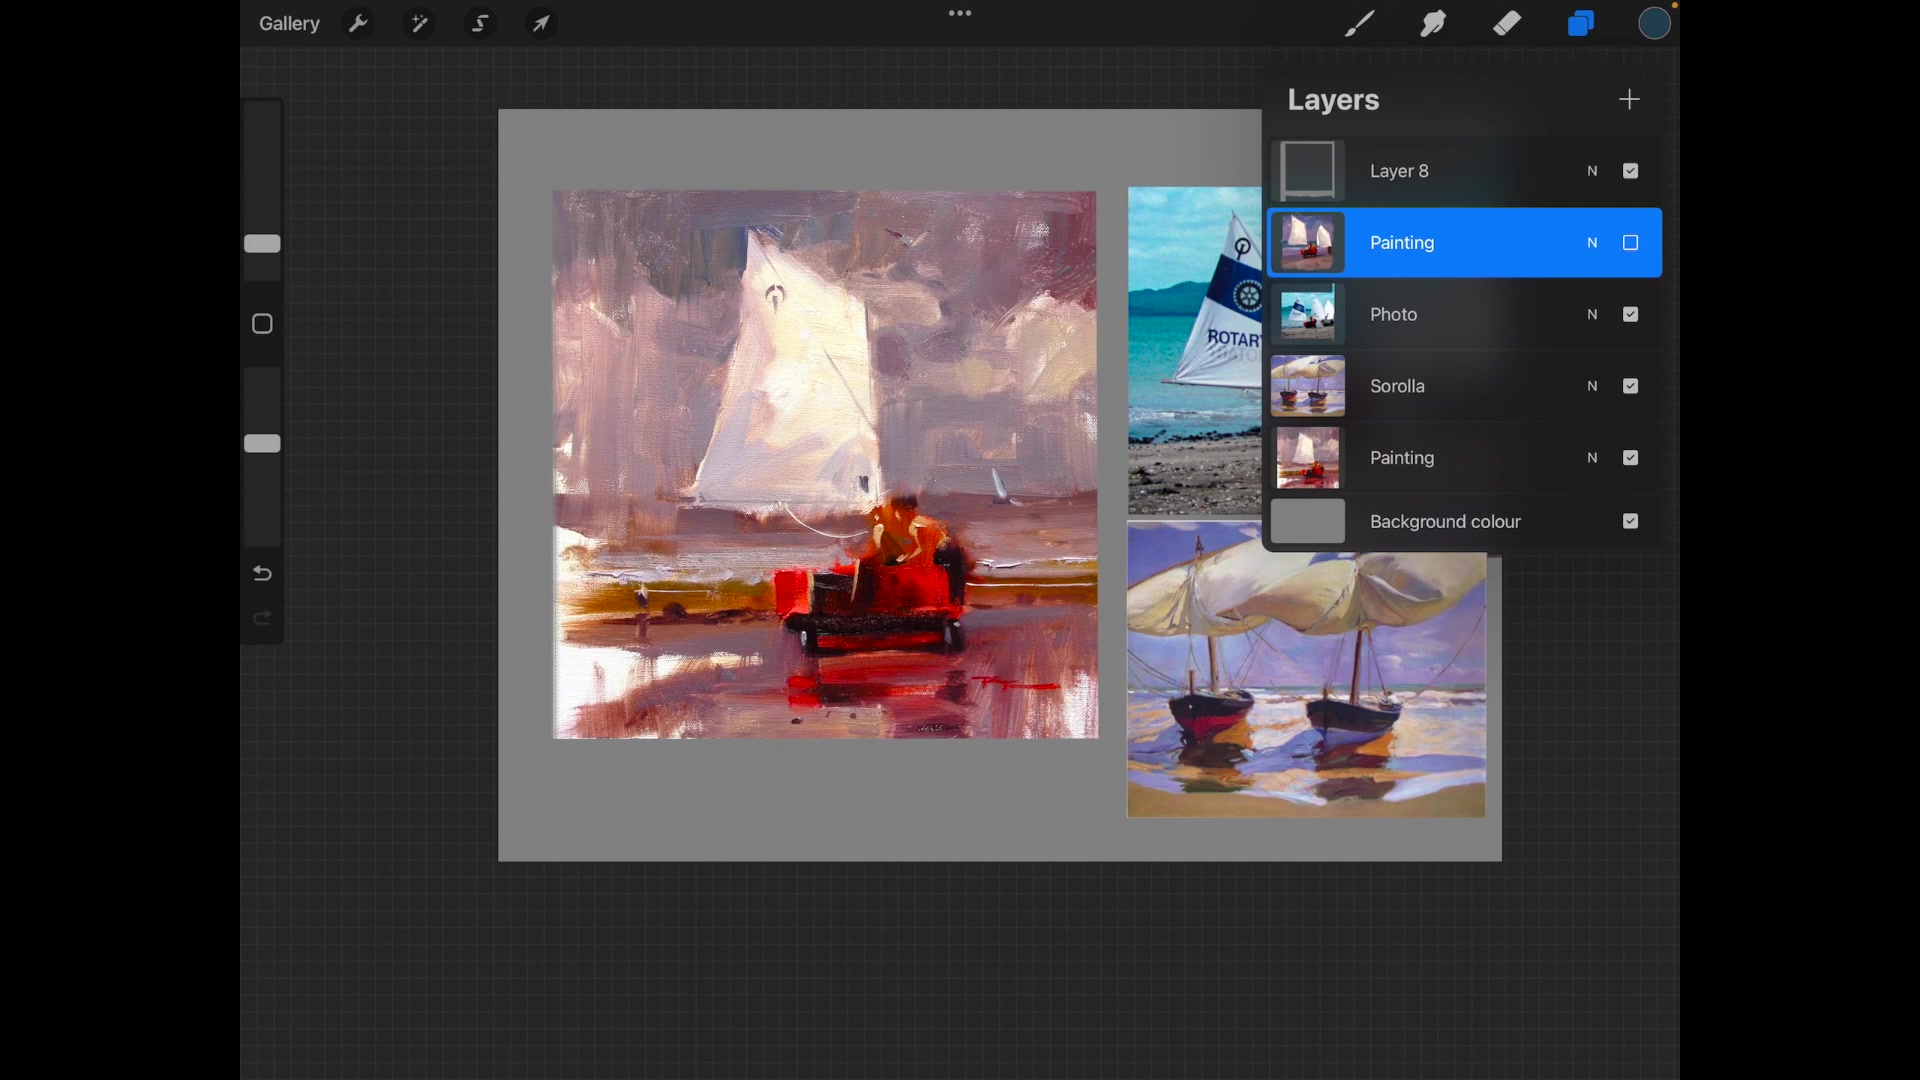Tap the sailboat painting on the canvas

pos(825,465)
